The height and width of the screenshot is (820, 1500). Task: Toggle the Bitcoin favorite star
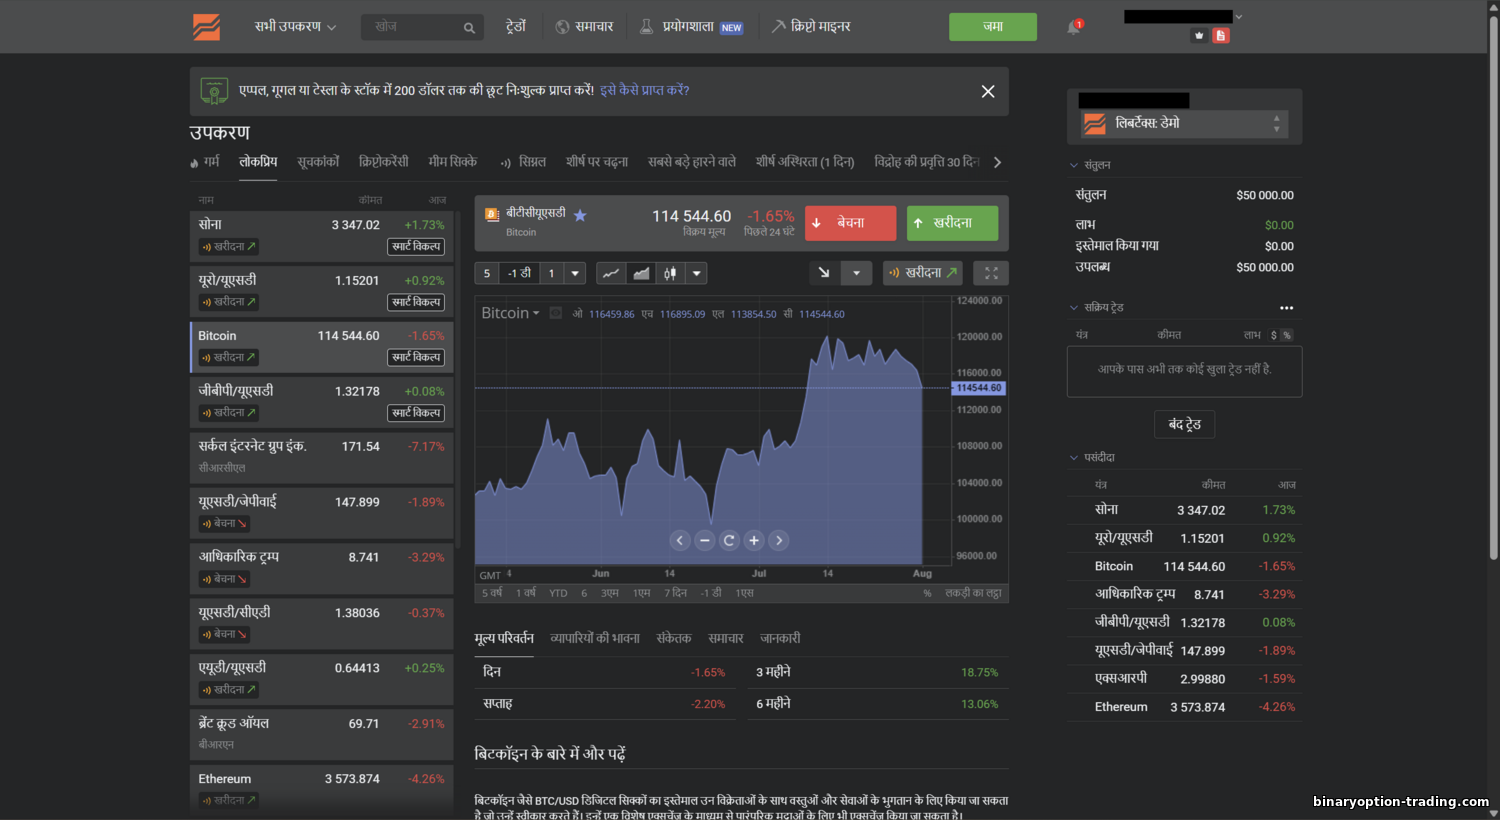click(580, 215)
